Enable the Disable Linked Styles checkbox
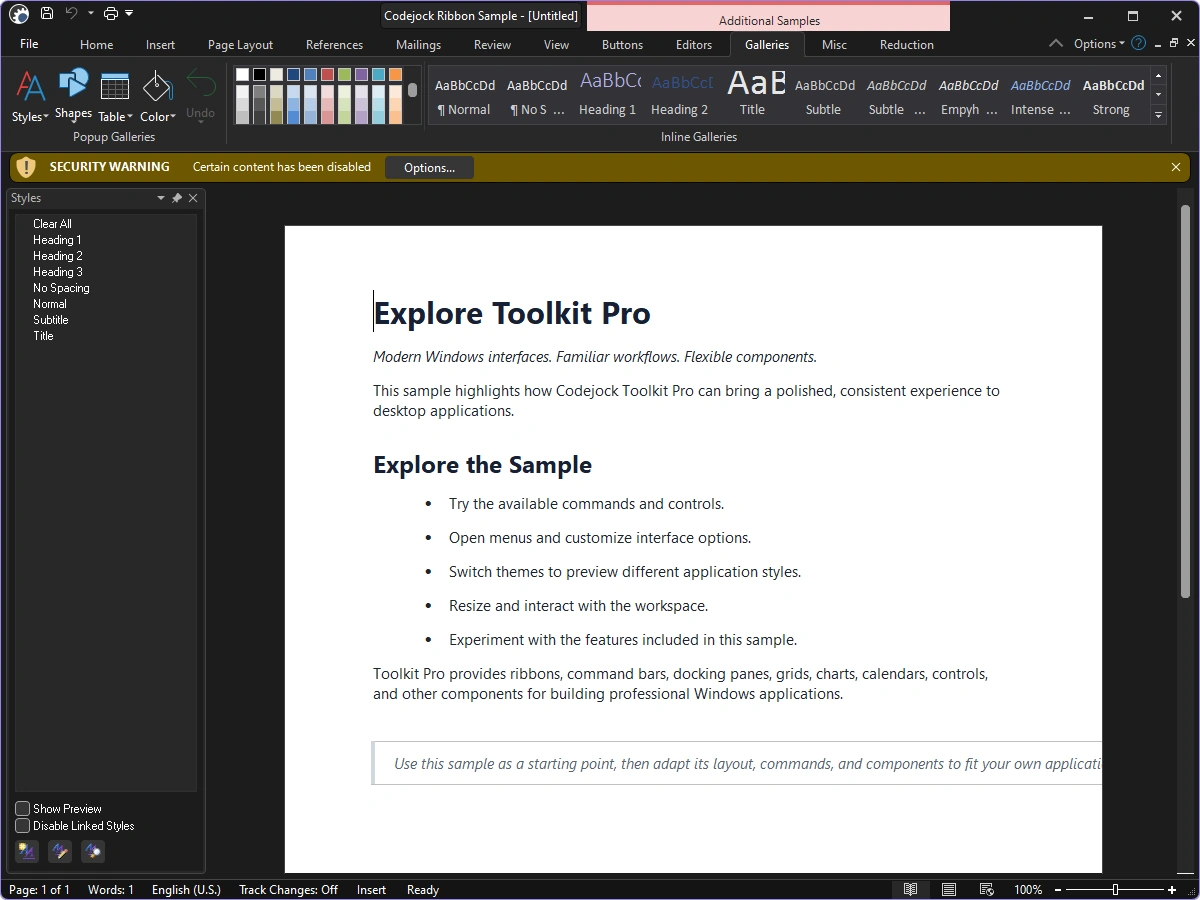The height and width of the screenshot is (900, 1200). 23,825
